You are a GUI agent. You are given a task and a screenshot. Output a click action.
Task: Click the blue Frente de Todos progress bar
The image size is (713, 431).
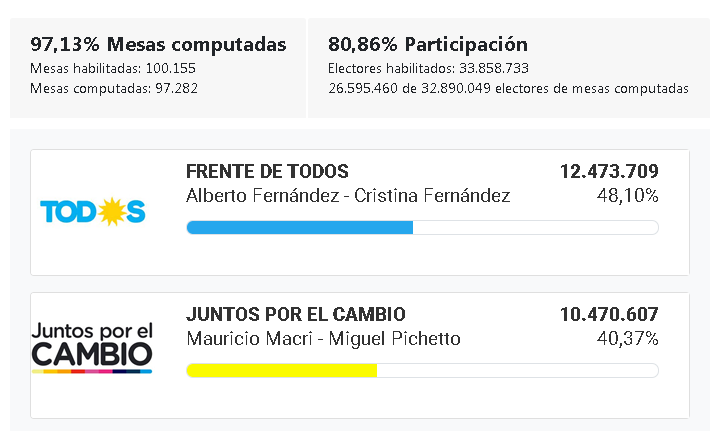point(300,227)
